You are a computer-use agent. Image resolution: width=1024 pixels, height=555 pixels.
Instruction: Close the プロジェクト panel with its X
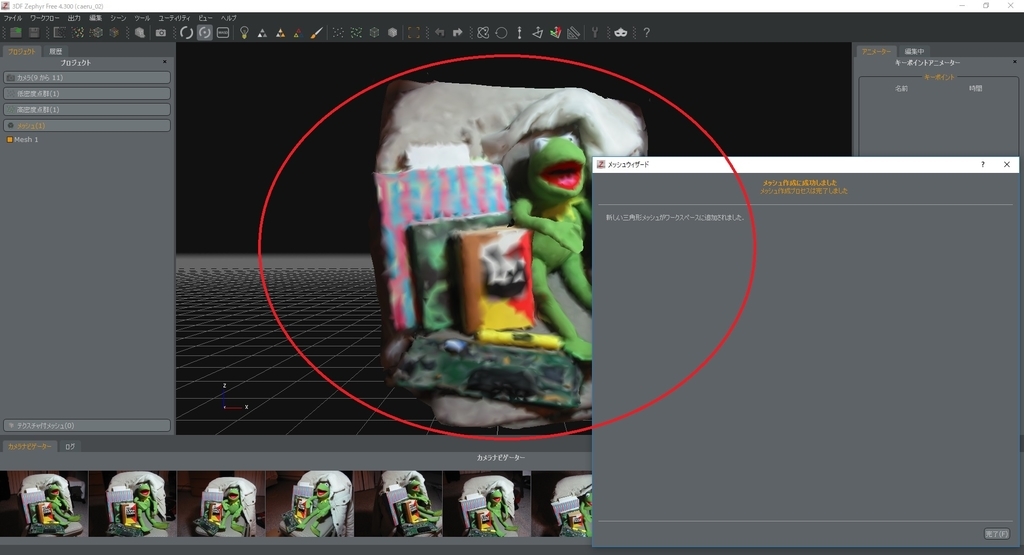(165, 62)
